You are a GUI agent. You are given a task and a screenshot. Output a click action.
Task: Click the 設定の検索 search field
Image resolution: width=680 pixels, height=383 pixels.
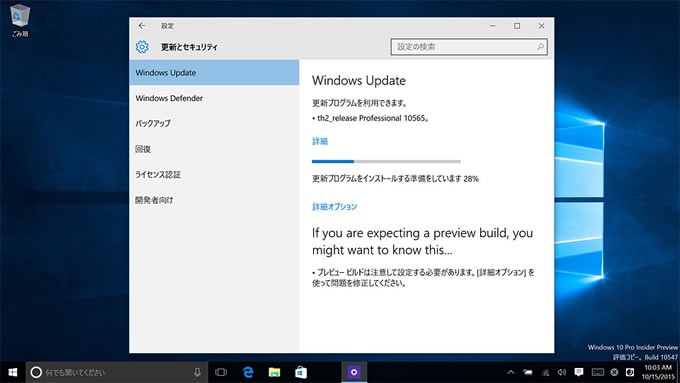(x=469, y=47)
